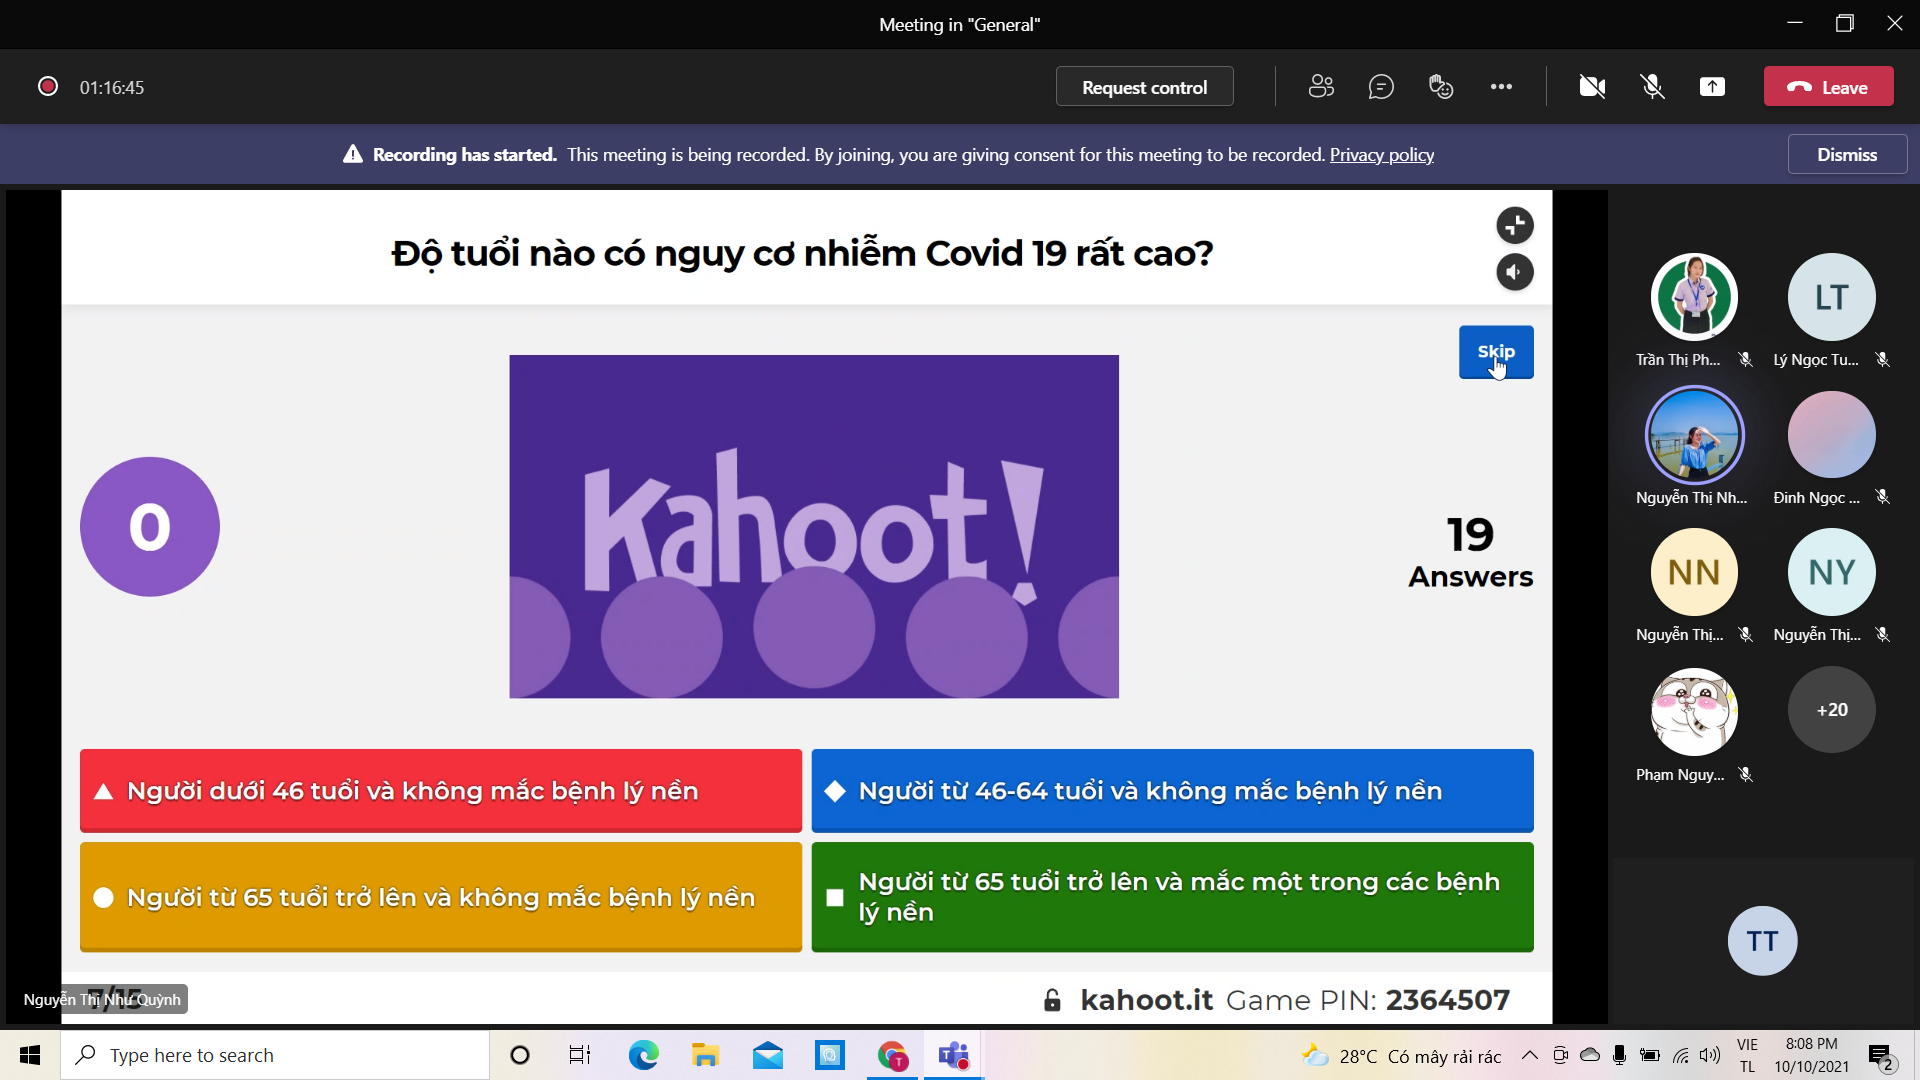Image resolution: width=1920 pixels, height=1080 pixels.
Task: Select yellow answer '65 tuổi không mắc bệnh'
Action: (x=441, y=897)
